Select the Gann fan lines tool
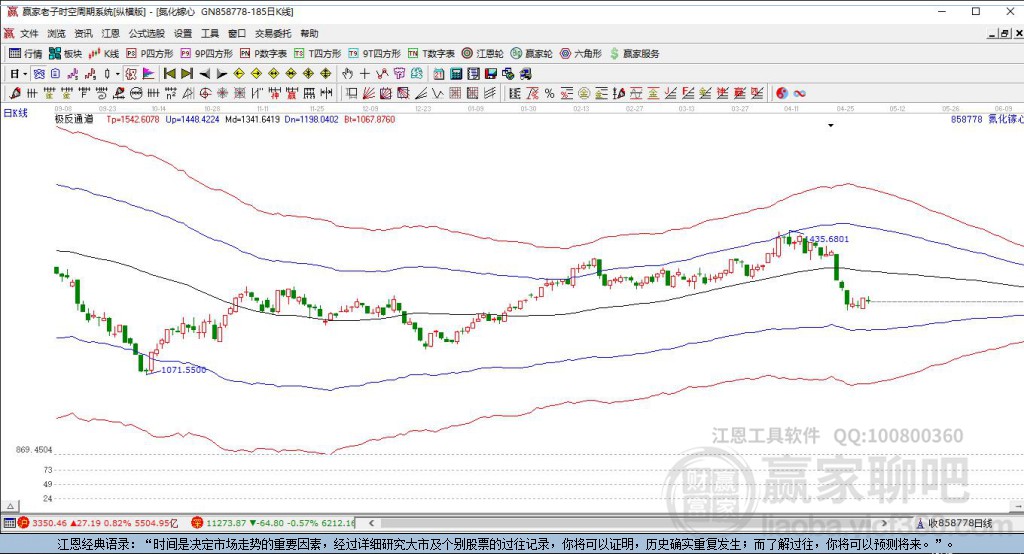This screenshot has height=554, width=1024. (368, 93)
